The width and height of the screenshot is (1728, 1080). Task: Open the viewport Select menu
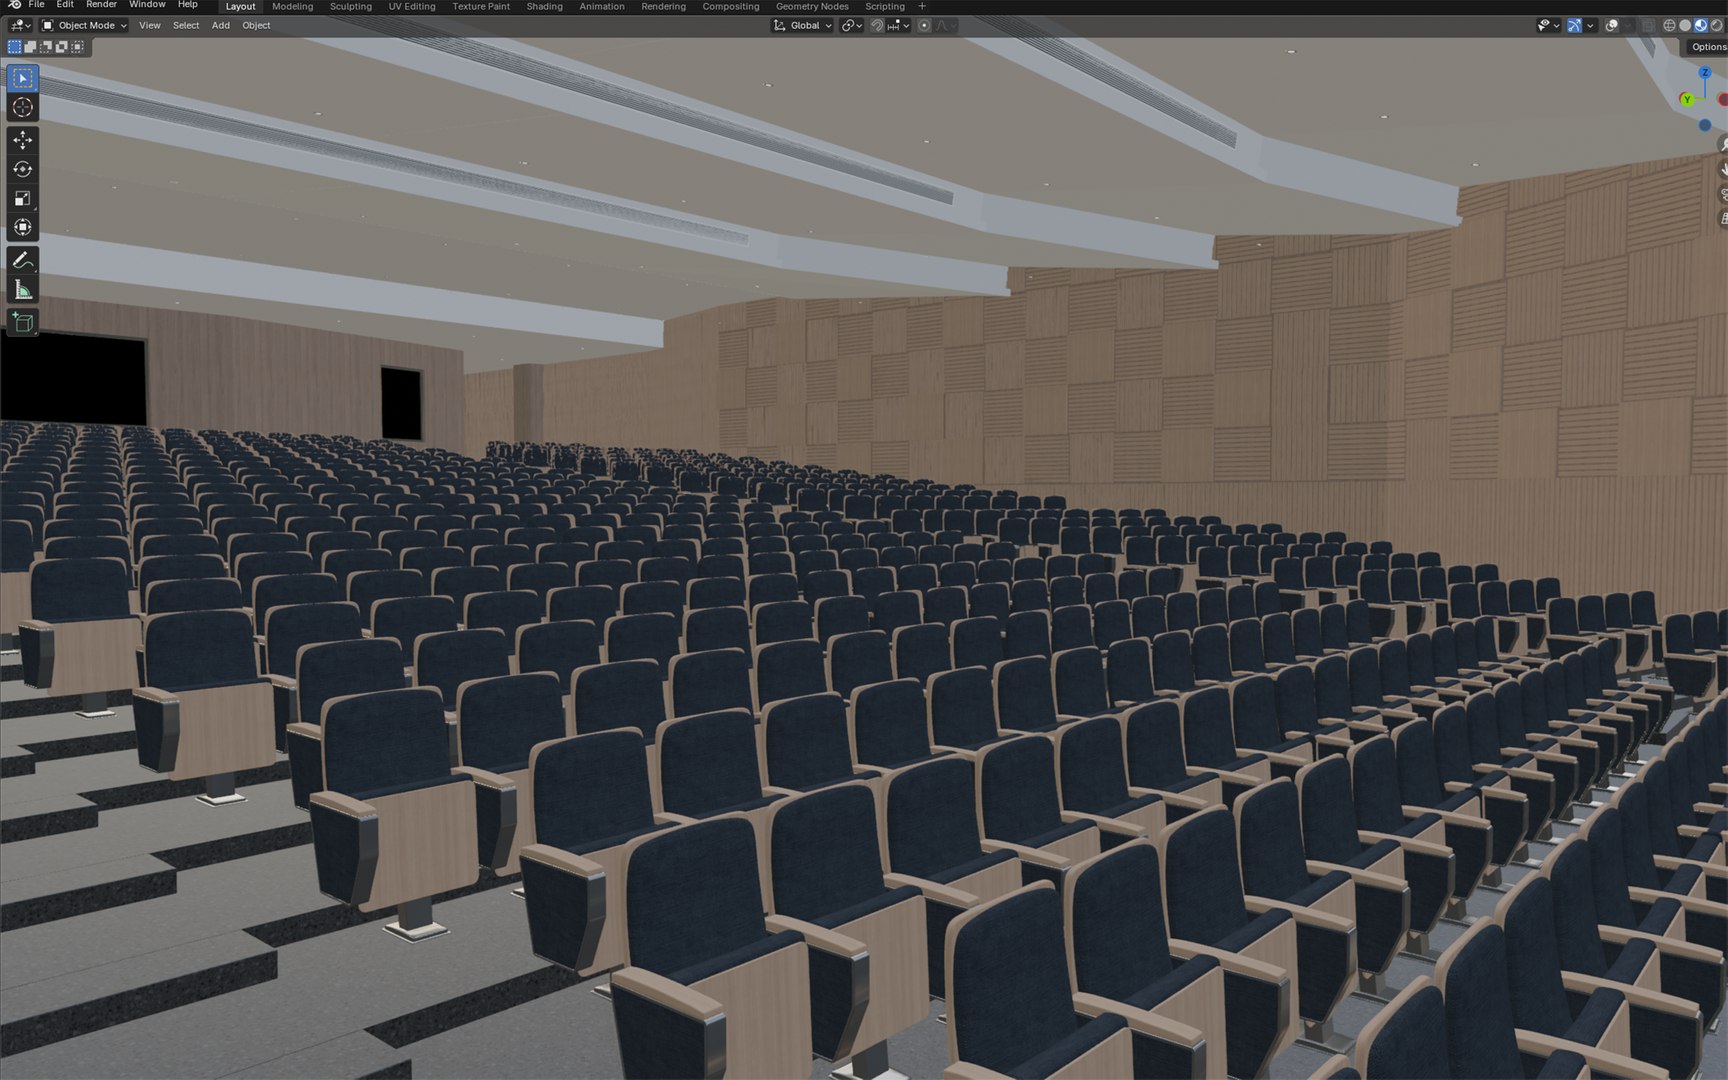point(186,25)
